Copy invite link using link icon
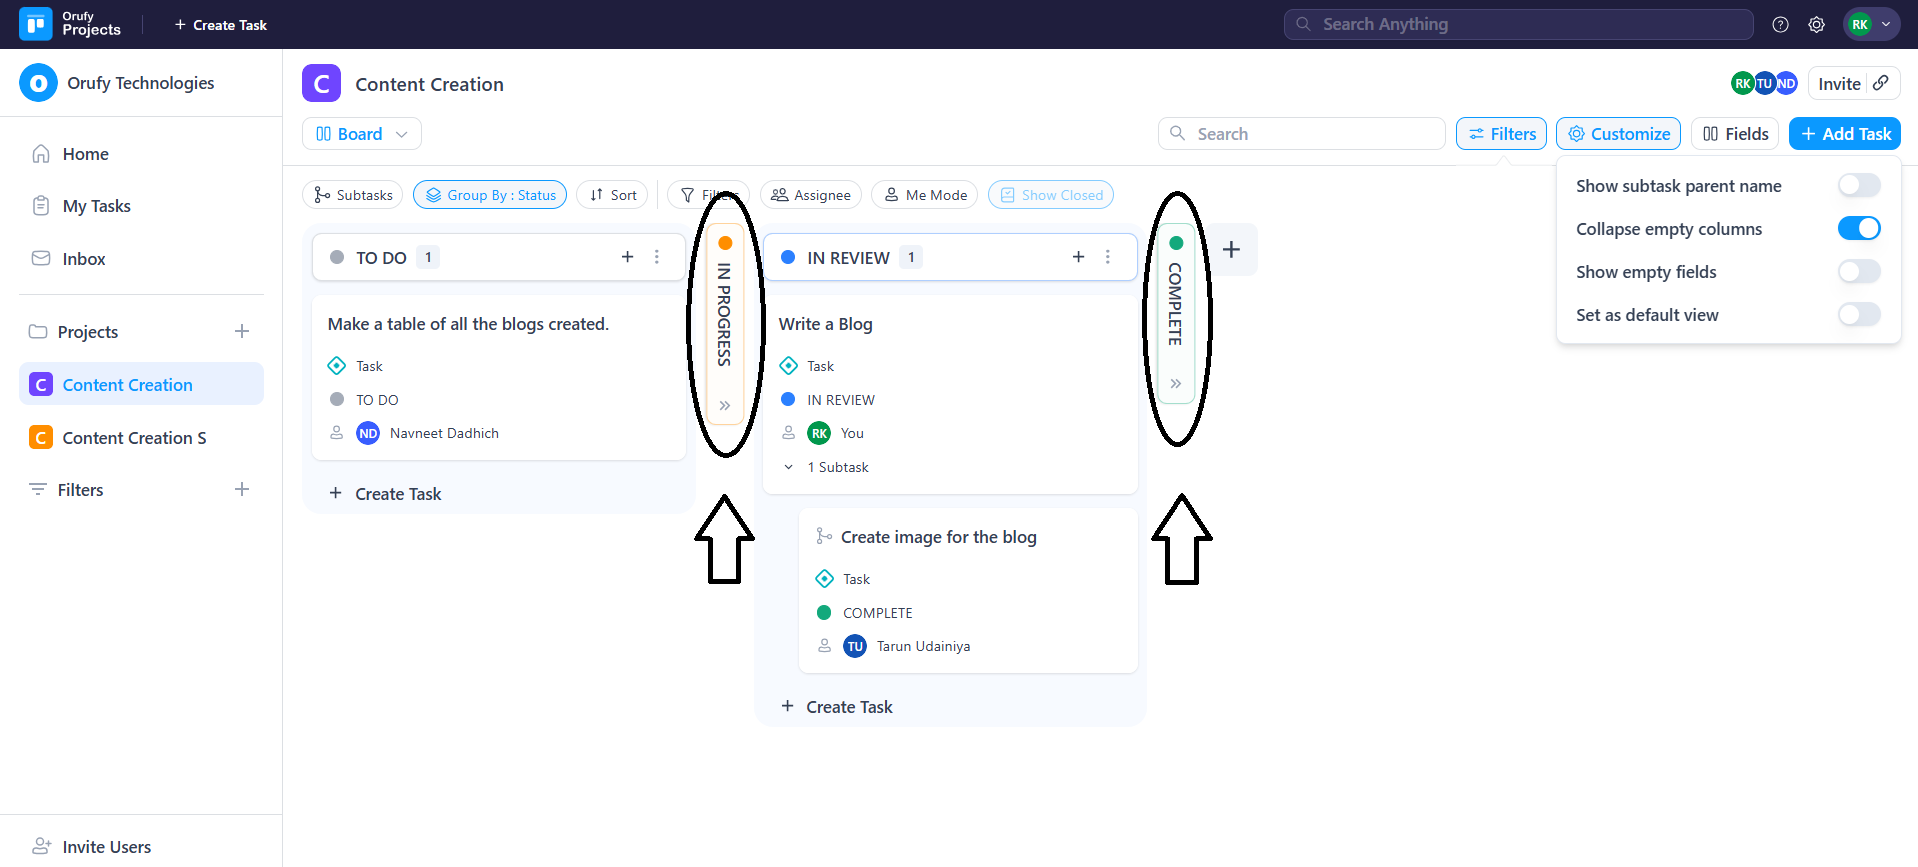Screen dimensions: 1918x867 tap(1881, 84)
